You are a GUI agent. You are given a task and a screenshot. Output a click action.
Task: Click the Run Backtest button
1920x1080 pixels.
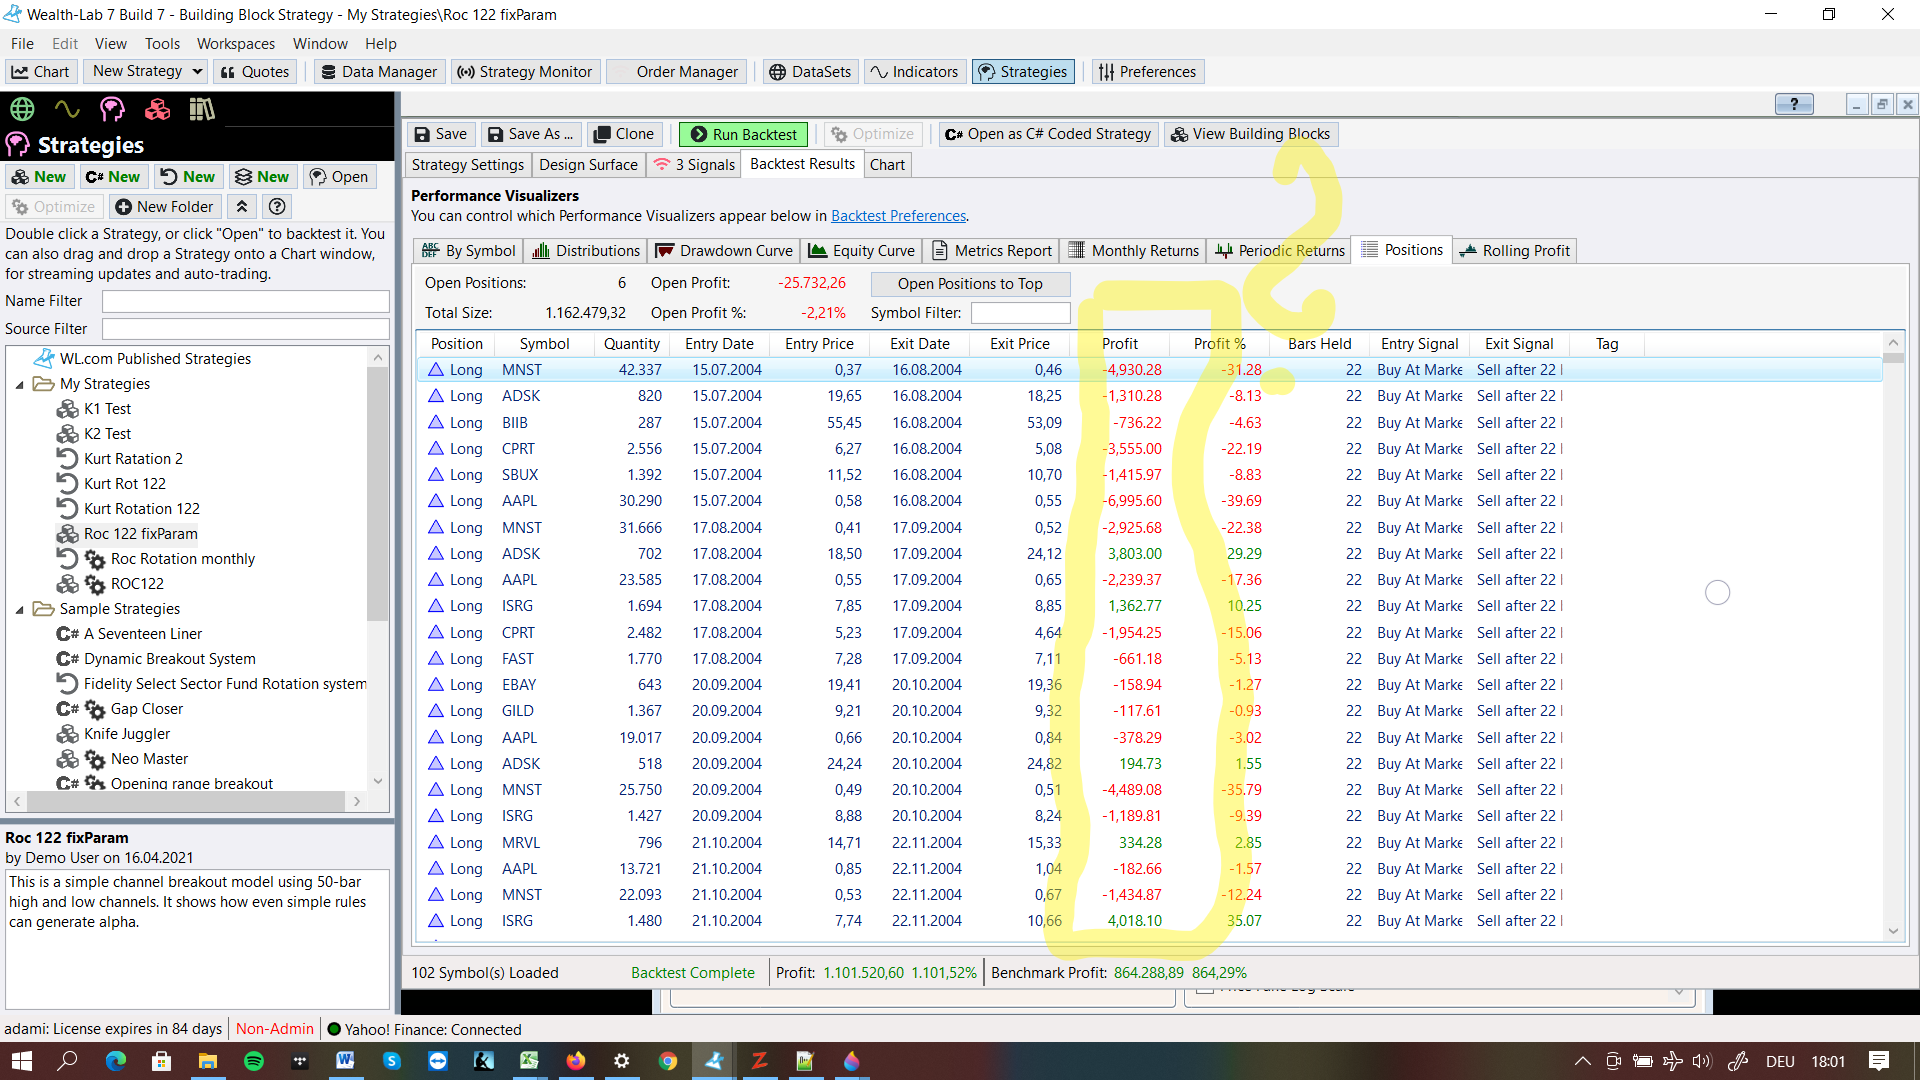tap(744, 134)
